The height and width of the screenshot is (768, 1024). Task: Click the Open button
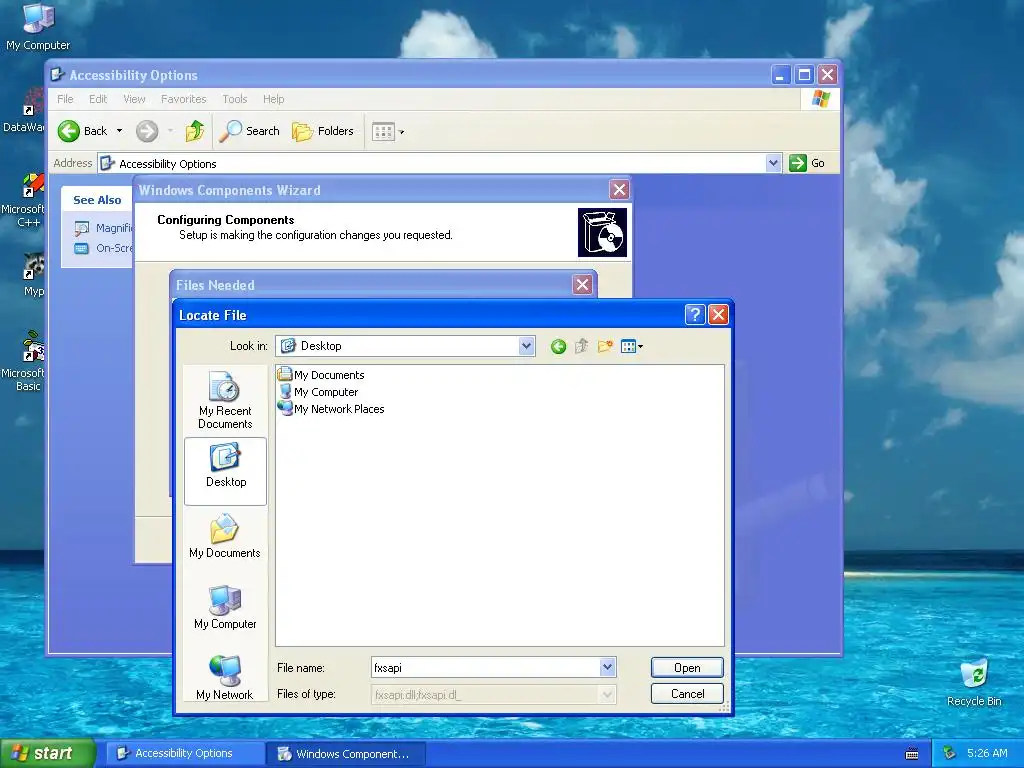click(687, 667)
